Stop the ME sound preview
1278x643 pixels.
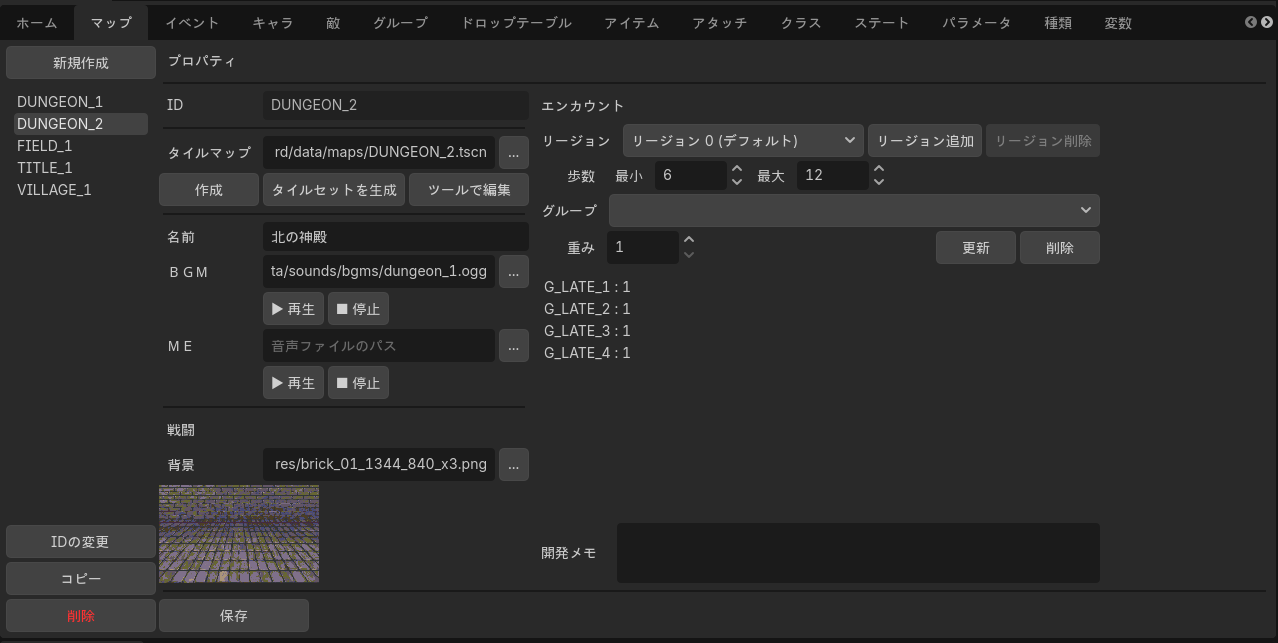click(x=358, y=383)
